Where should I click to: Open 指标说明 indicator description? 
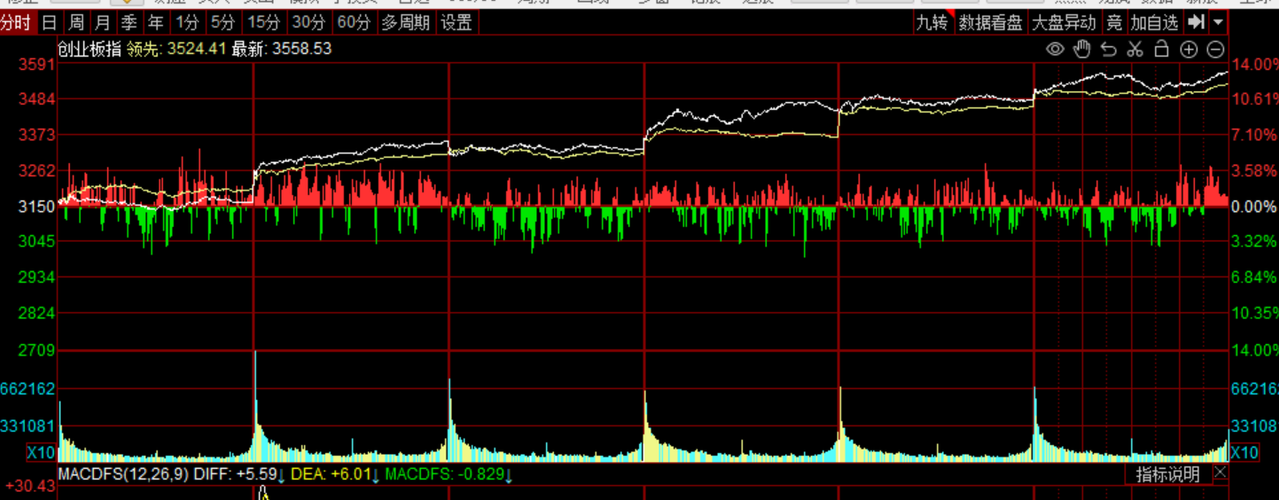click(x=1168, y=474)
